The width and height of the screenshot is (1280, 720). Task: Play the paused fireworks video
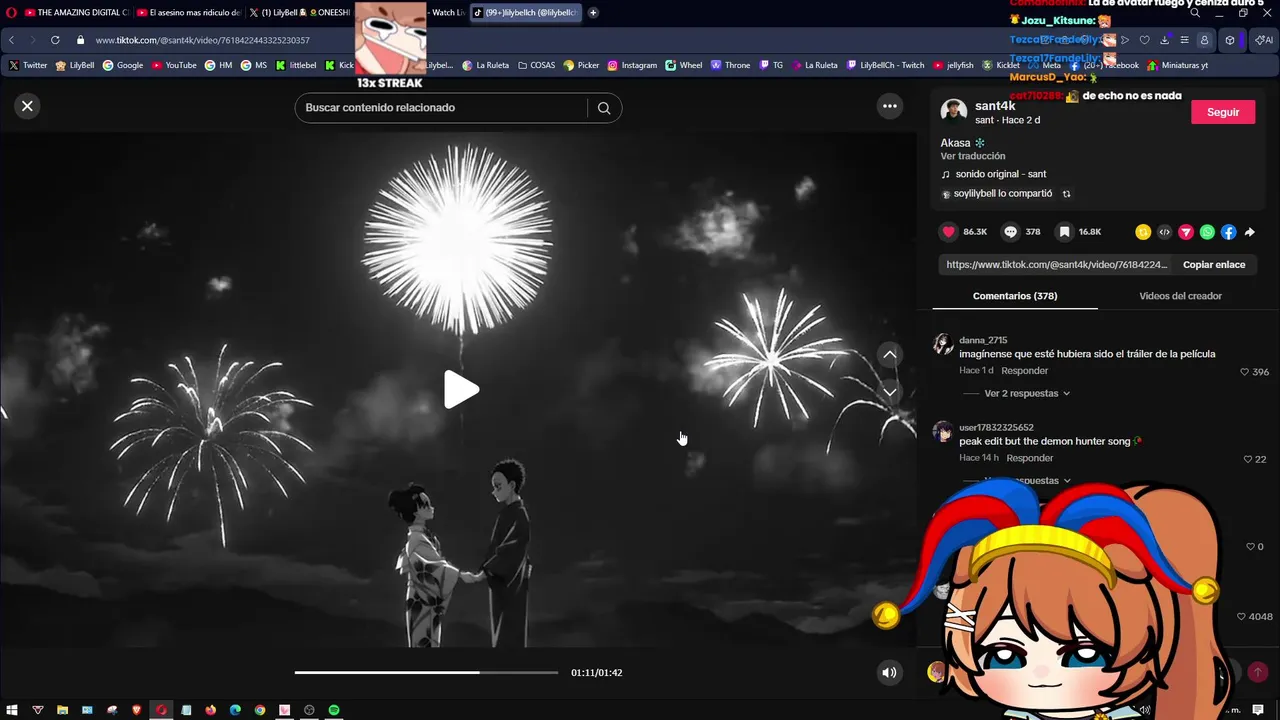coord(461,390)
